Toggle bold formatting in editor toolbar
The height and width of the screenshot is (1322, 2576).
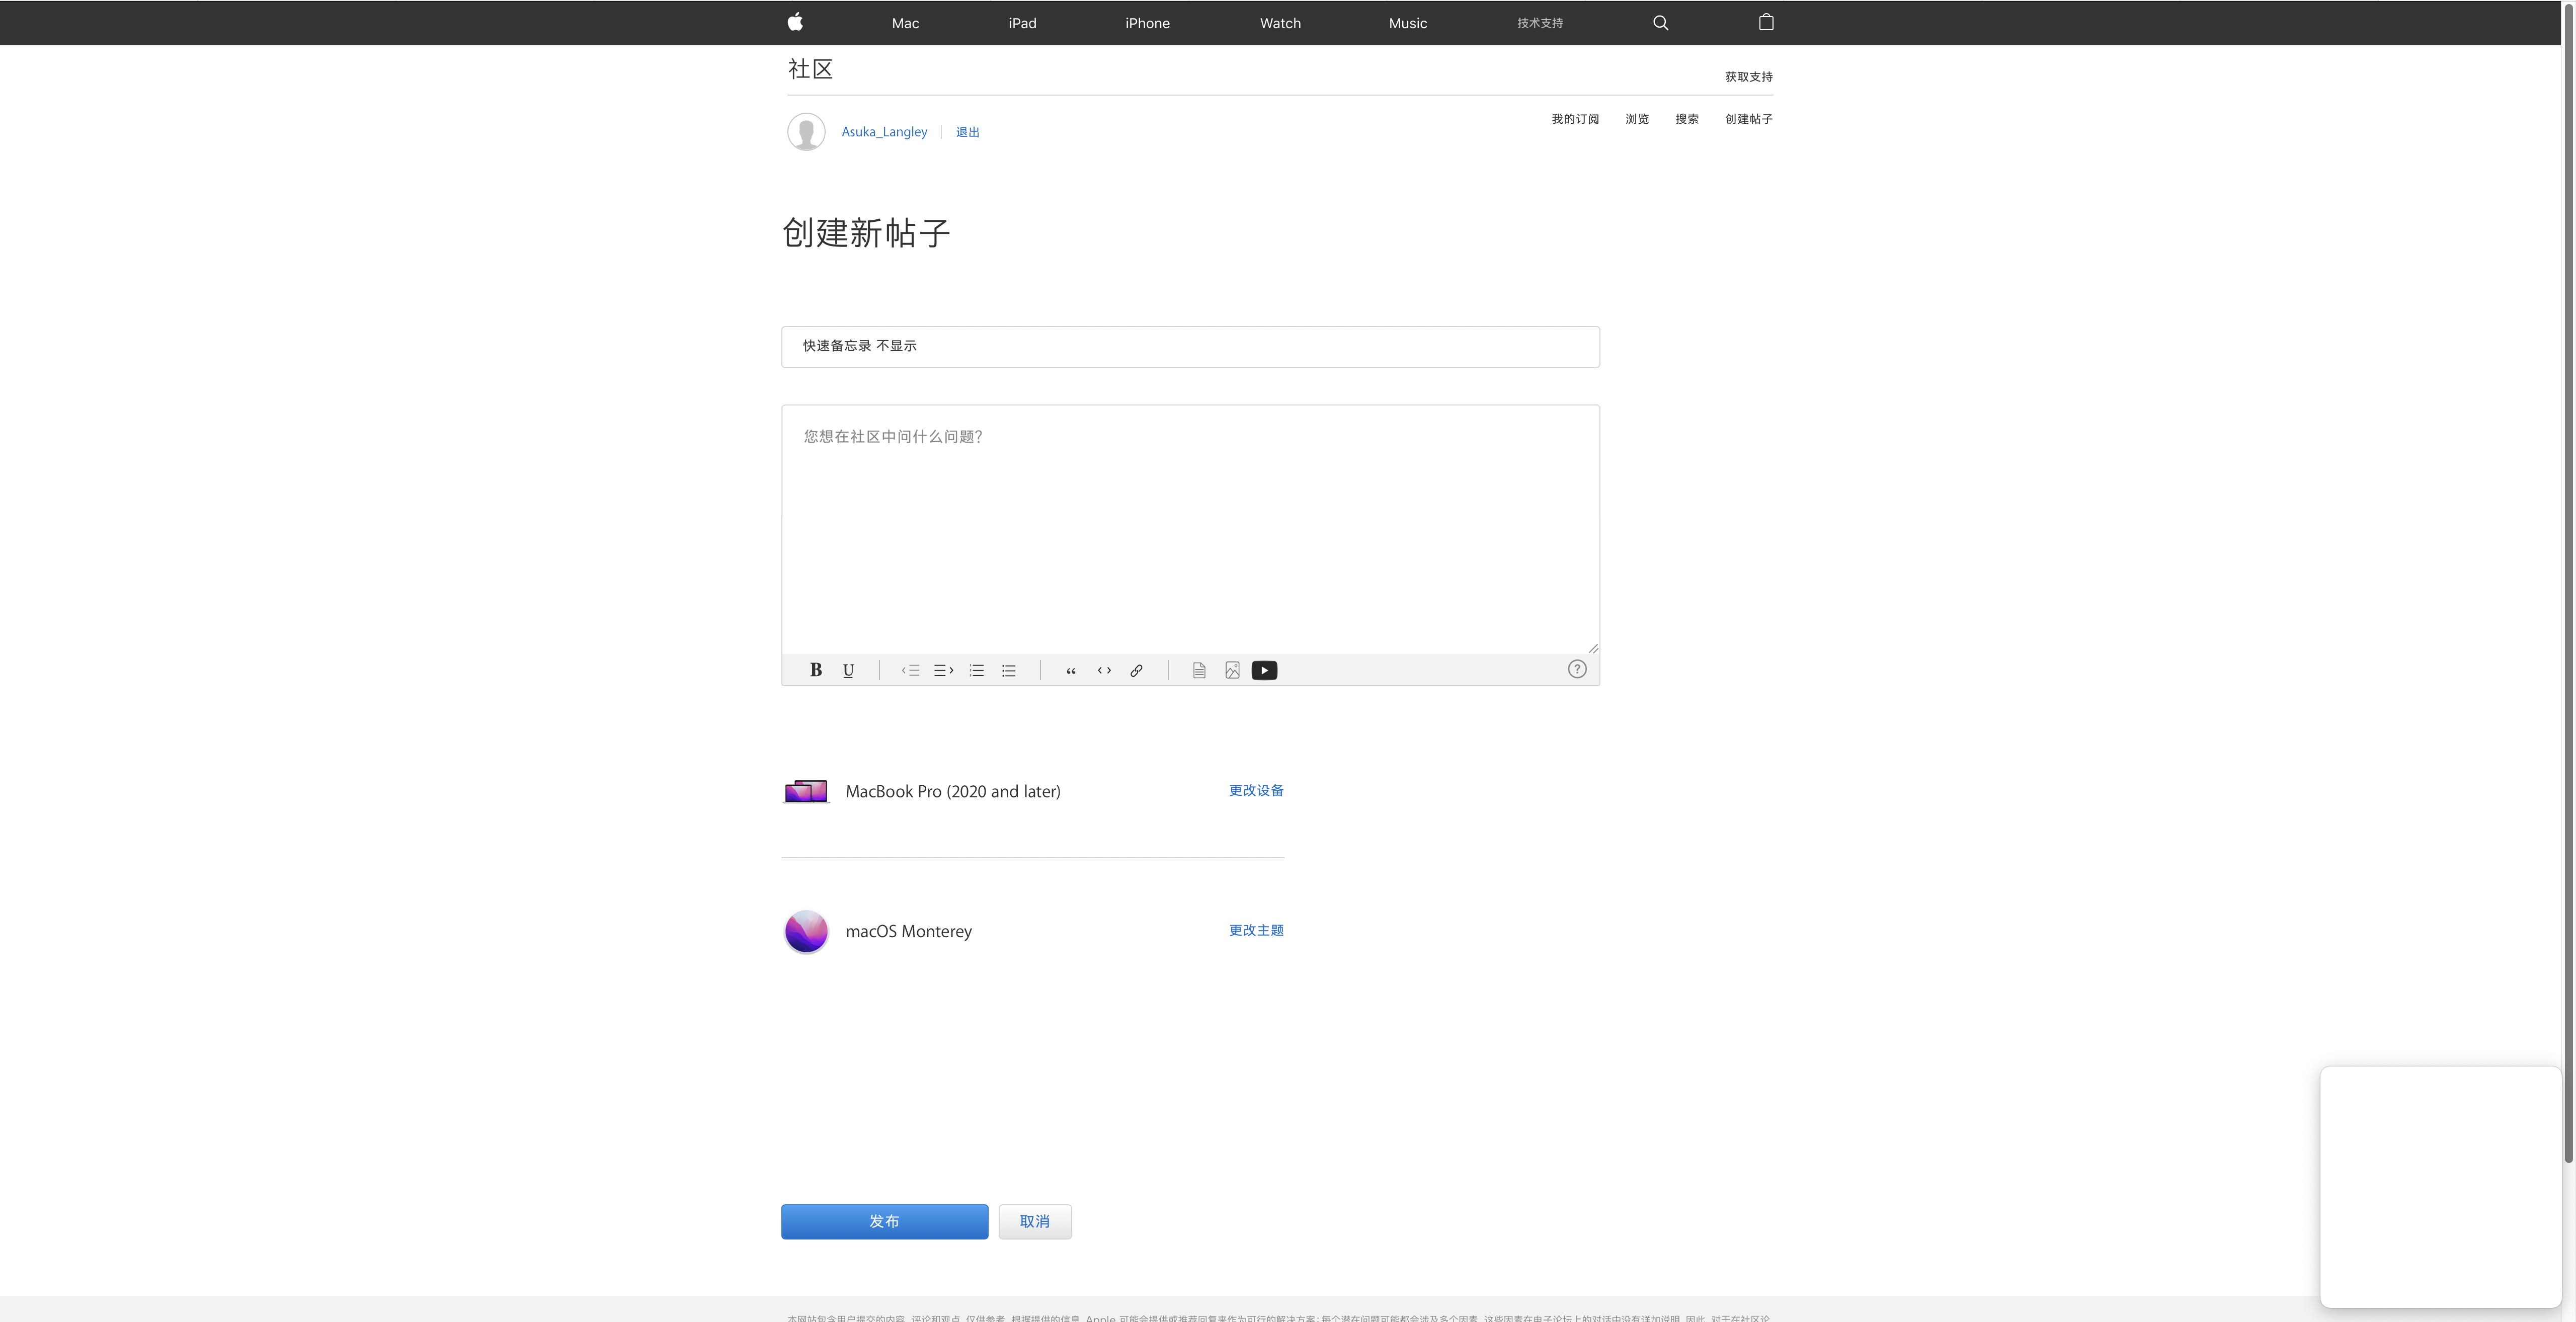click(816, 670)
